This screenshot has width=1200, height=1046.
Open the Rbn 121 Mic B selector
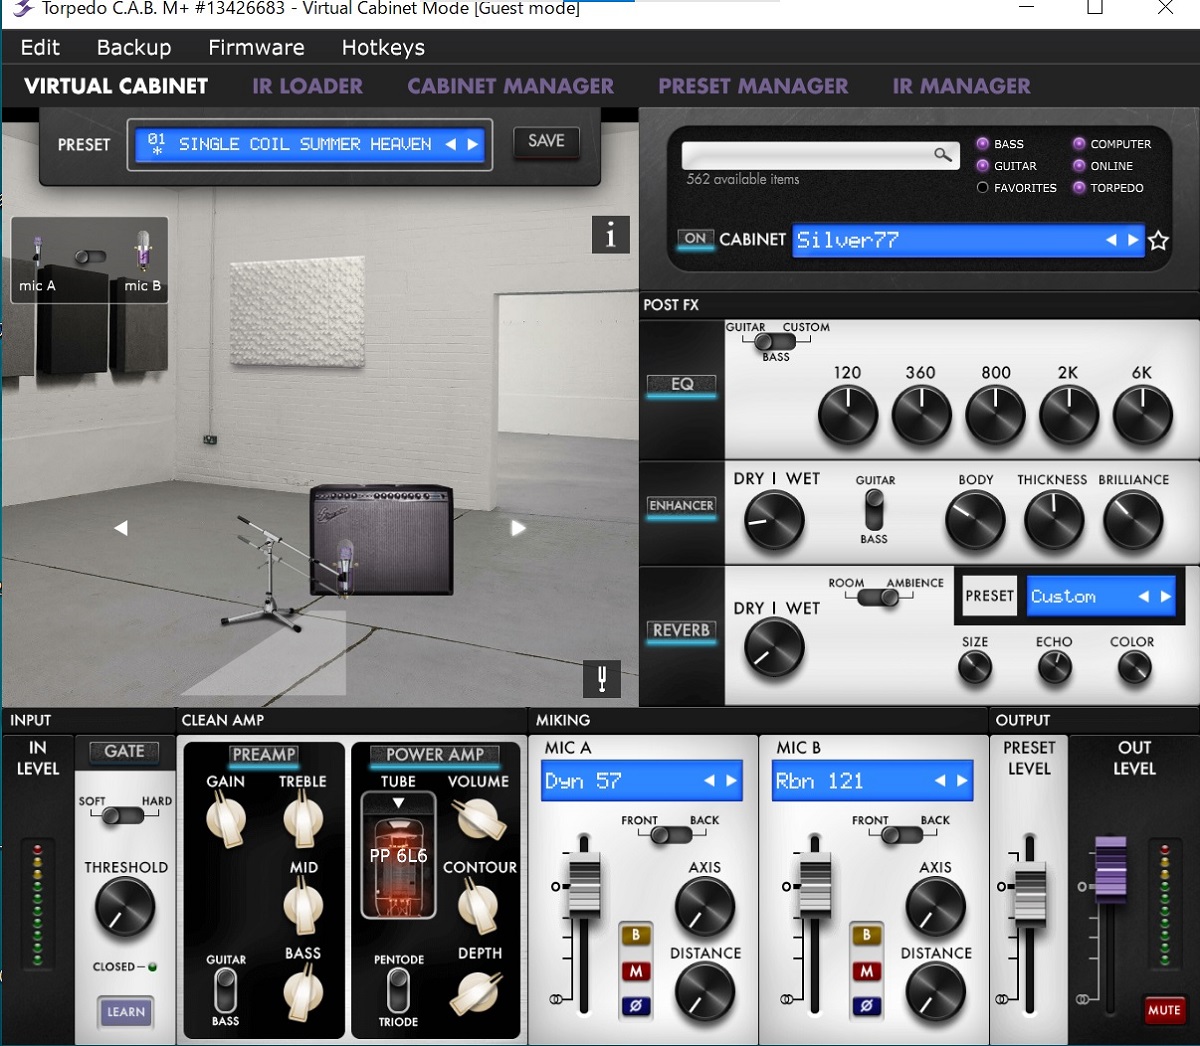(873, 781)
